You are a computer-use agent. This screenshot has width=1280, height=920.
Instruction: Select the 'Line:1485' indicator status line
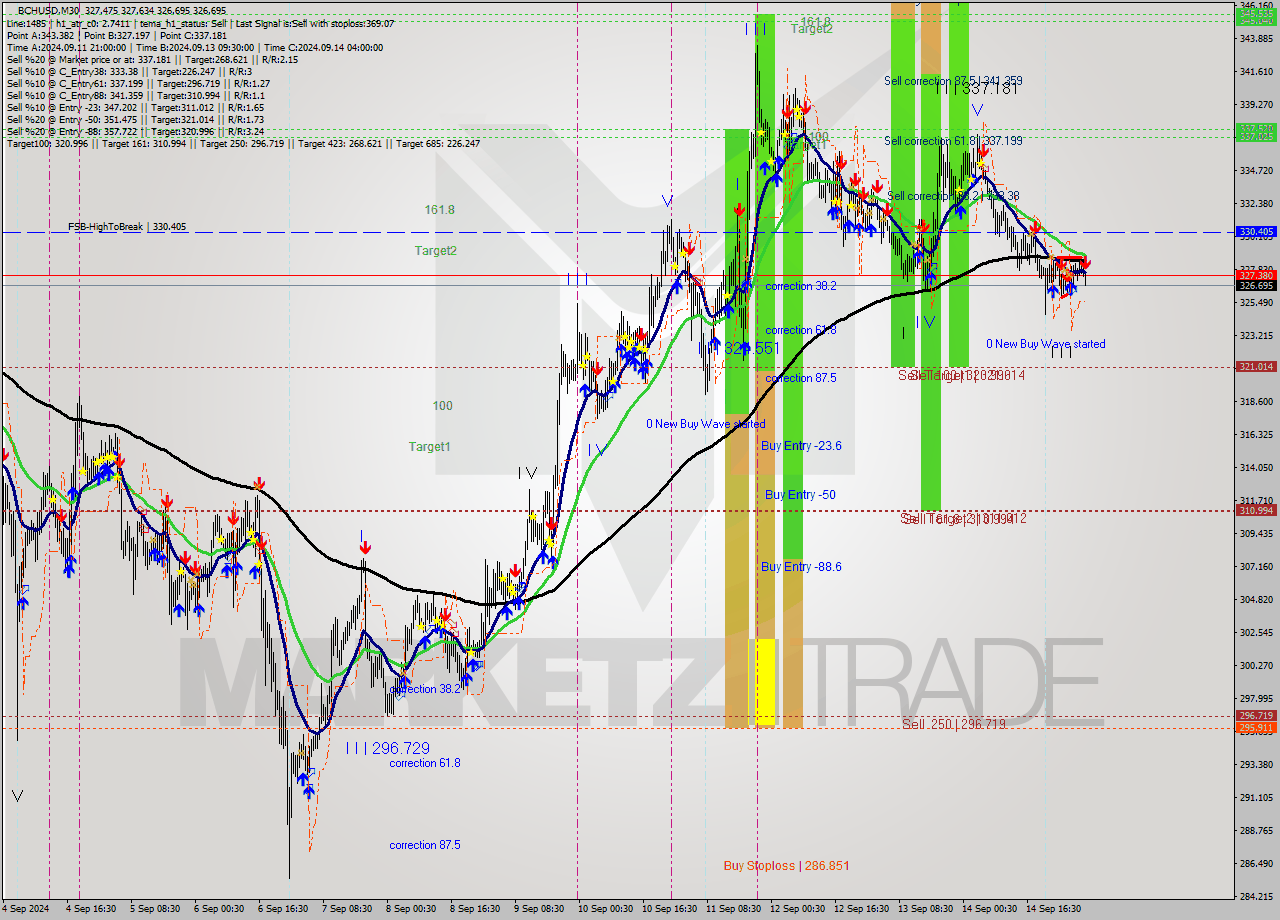point(200,23)
